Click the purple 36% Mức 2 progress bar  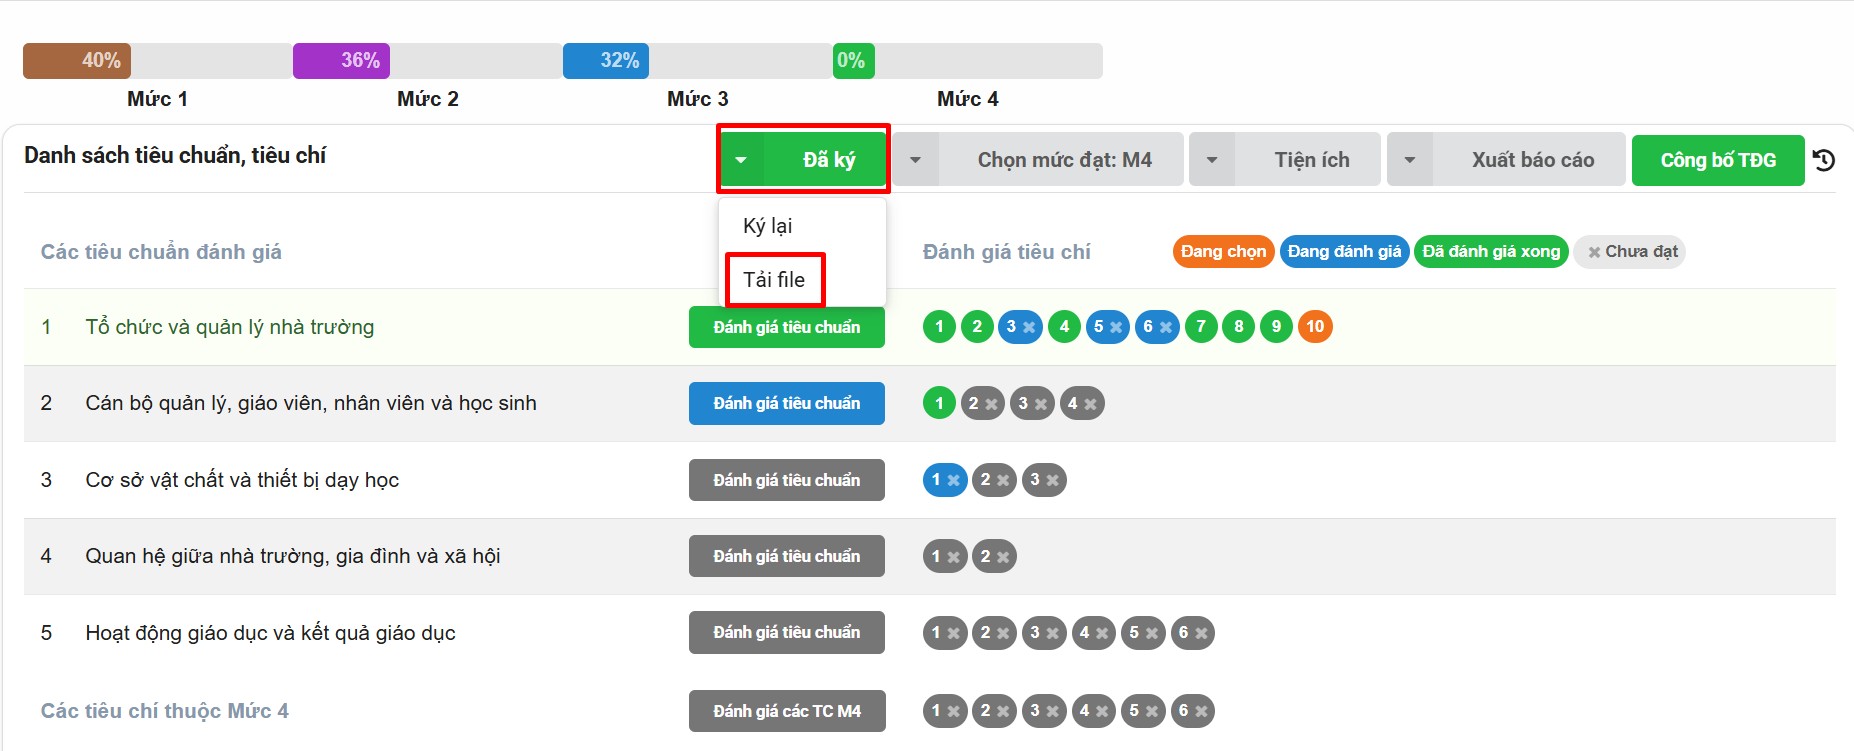341,61
